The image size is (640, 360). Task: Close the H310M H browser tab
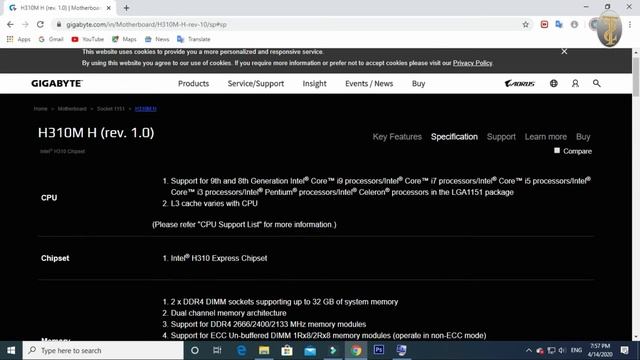(x=109, y=8)
